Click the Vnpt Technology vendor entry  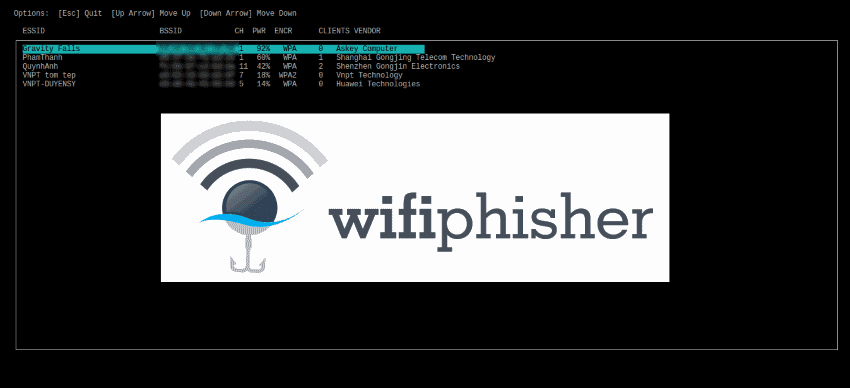(369, 75)
